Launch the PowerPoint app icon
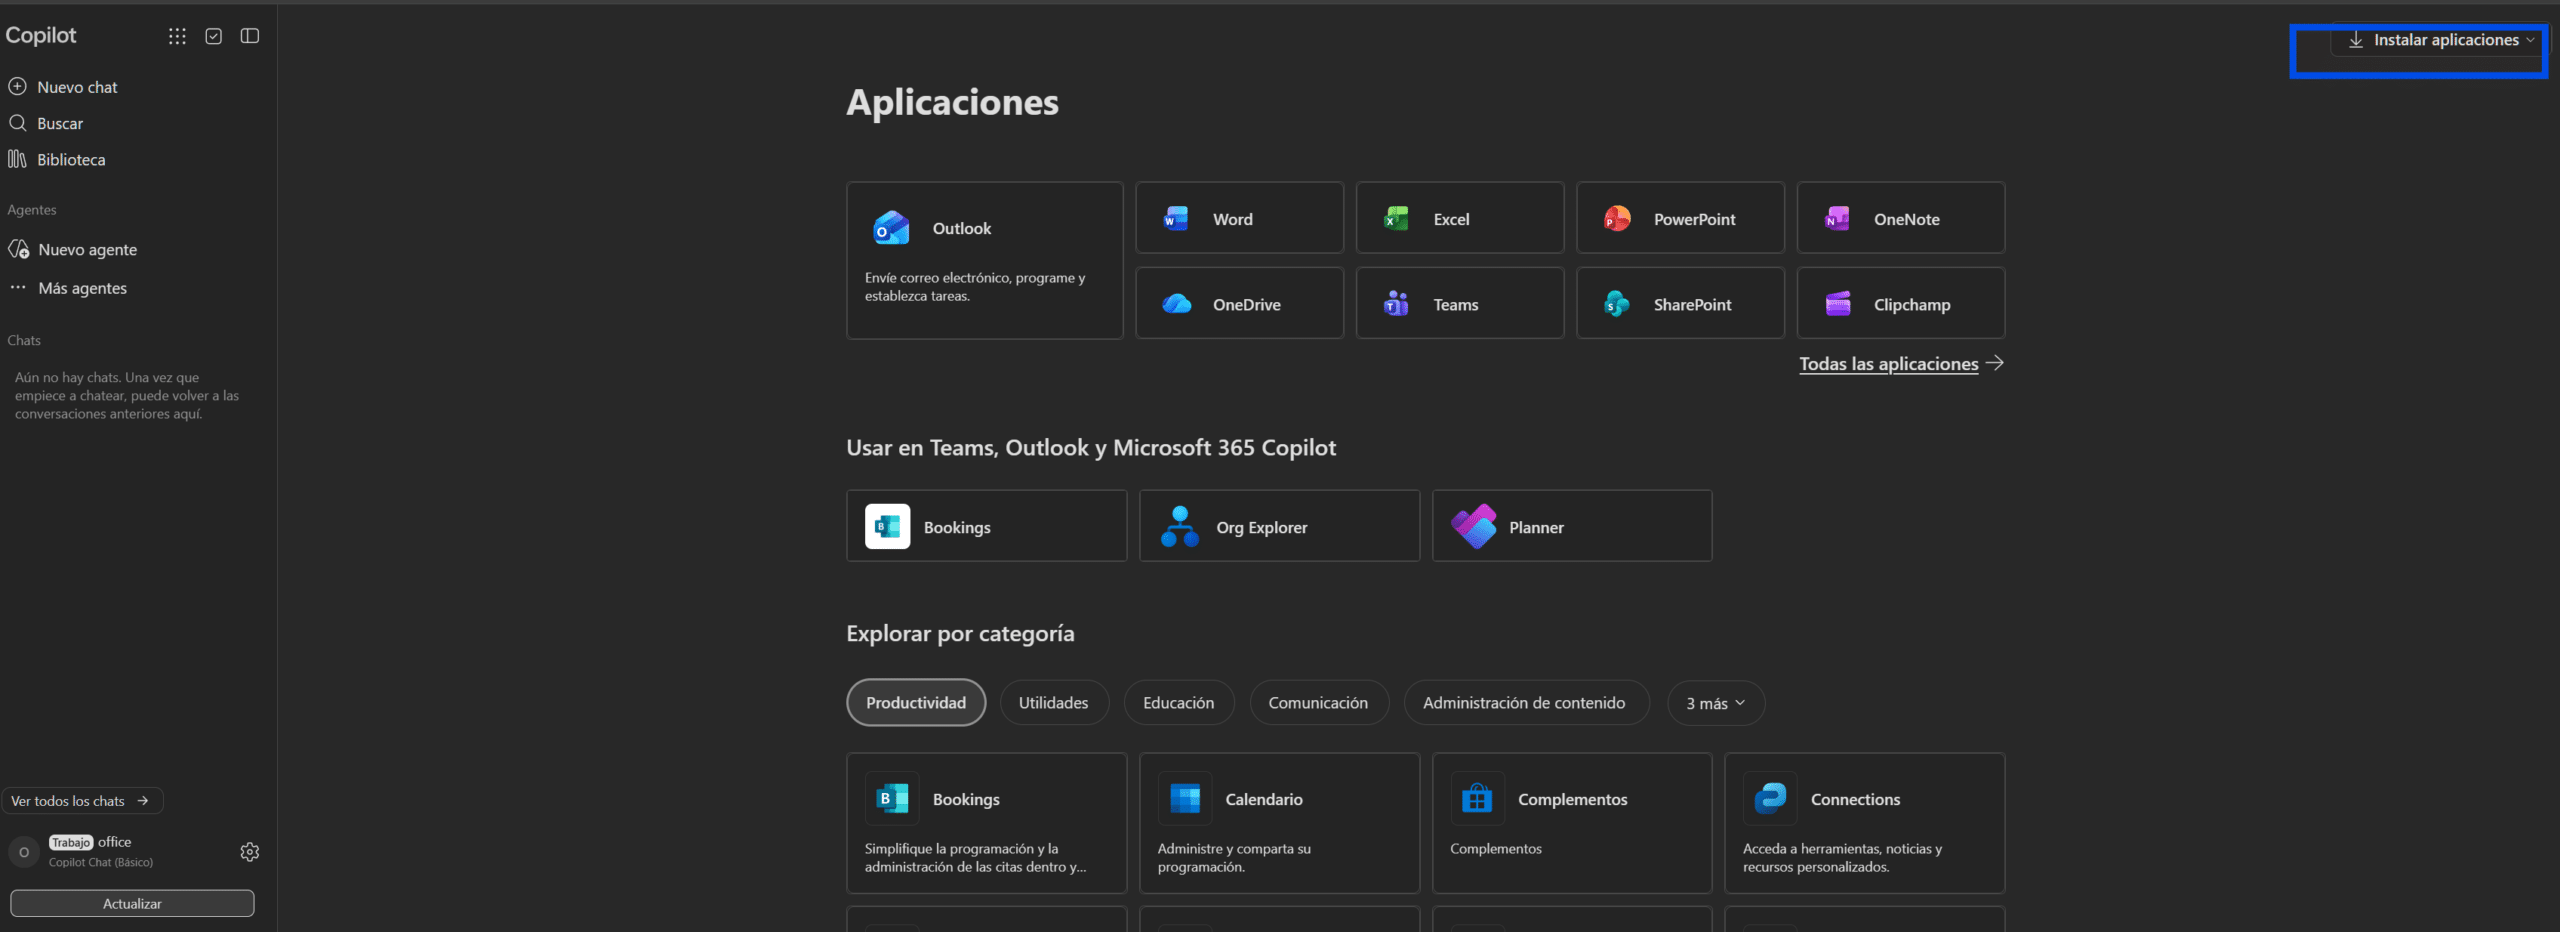The width and height of the screenshot is (2560, 932). click(x=1617, y=218)
